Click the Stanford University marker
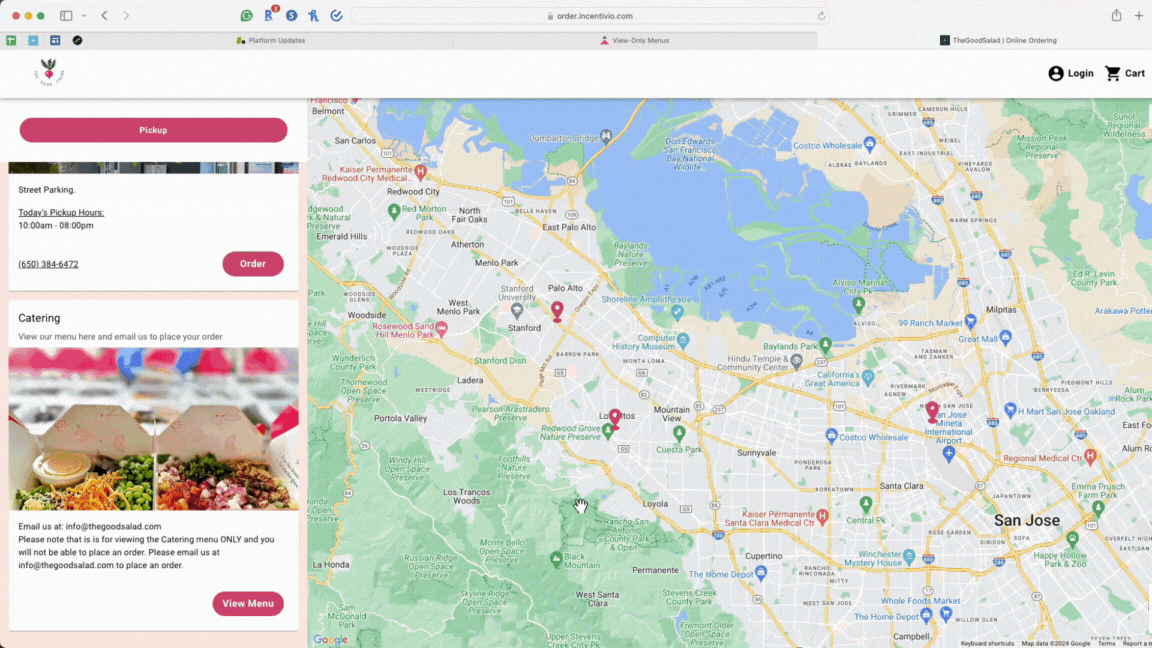 (517, 311)
